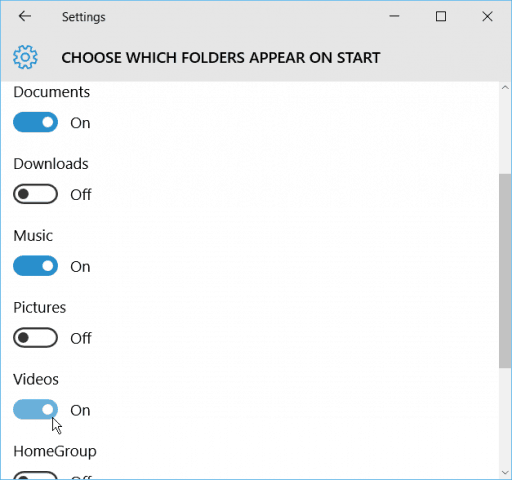512x480 pixels.
Task: Switch off the Videos toggle
Action: [35, 410]
